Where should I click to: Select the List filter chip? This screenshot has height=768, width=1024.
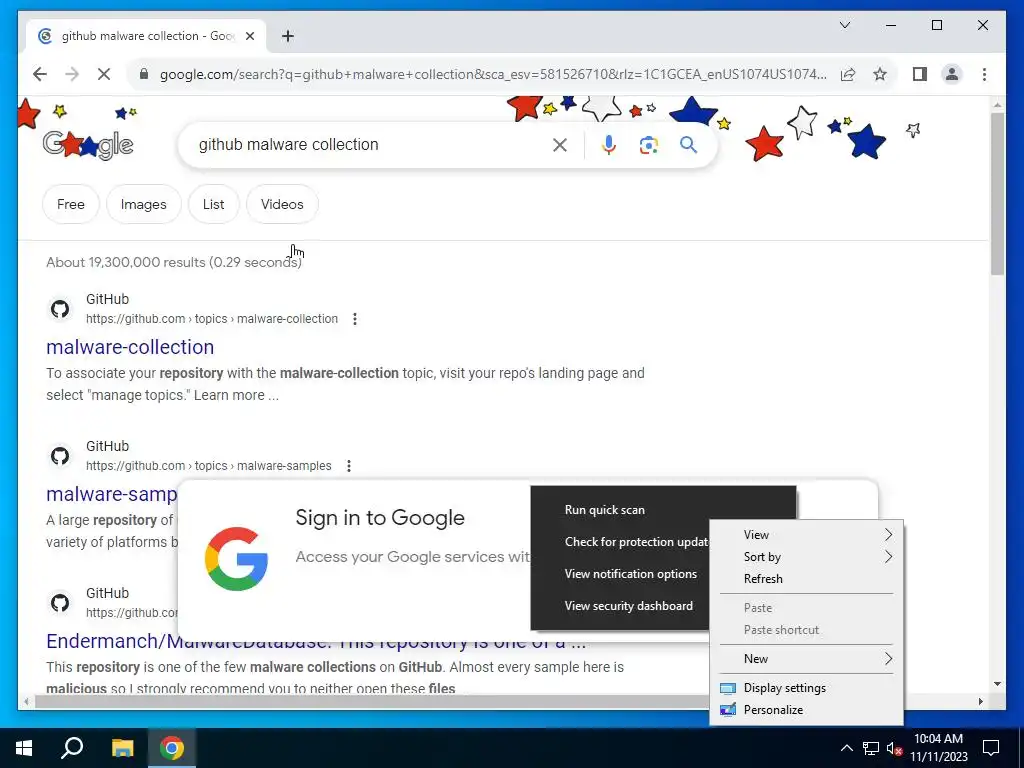click(214, 204)
